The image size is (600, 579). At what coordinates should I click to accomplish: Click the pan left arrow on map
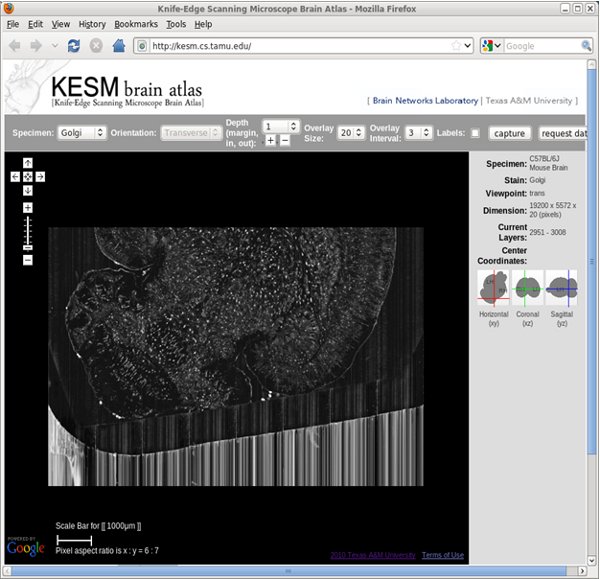point(15,177)
